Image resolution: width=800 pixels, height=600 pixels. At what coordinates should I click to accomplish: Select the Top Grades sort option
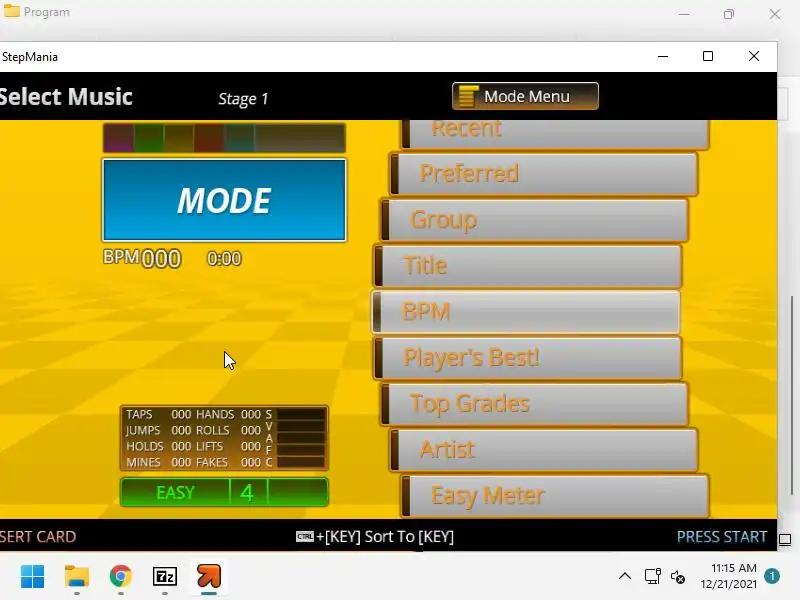coord(535,404)
